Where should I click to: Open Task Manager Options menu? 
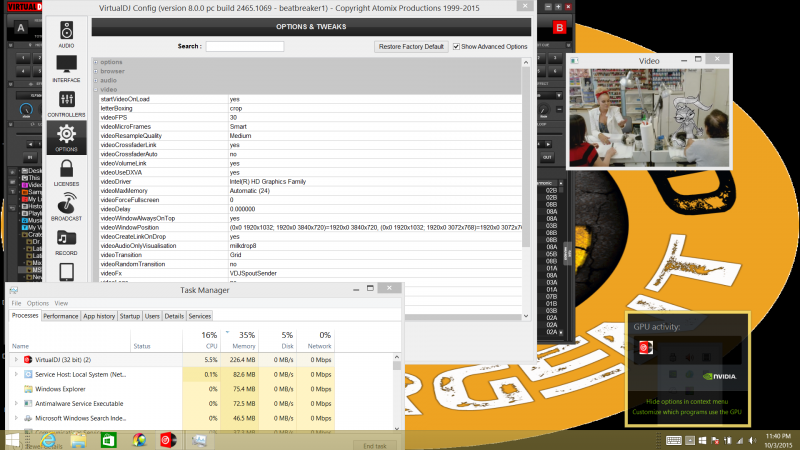(38, 303)
